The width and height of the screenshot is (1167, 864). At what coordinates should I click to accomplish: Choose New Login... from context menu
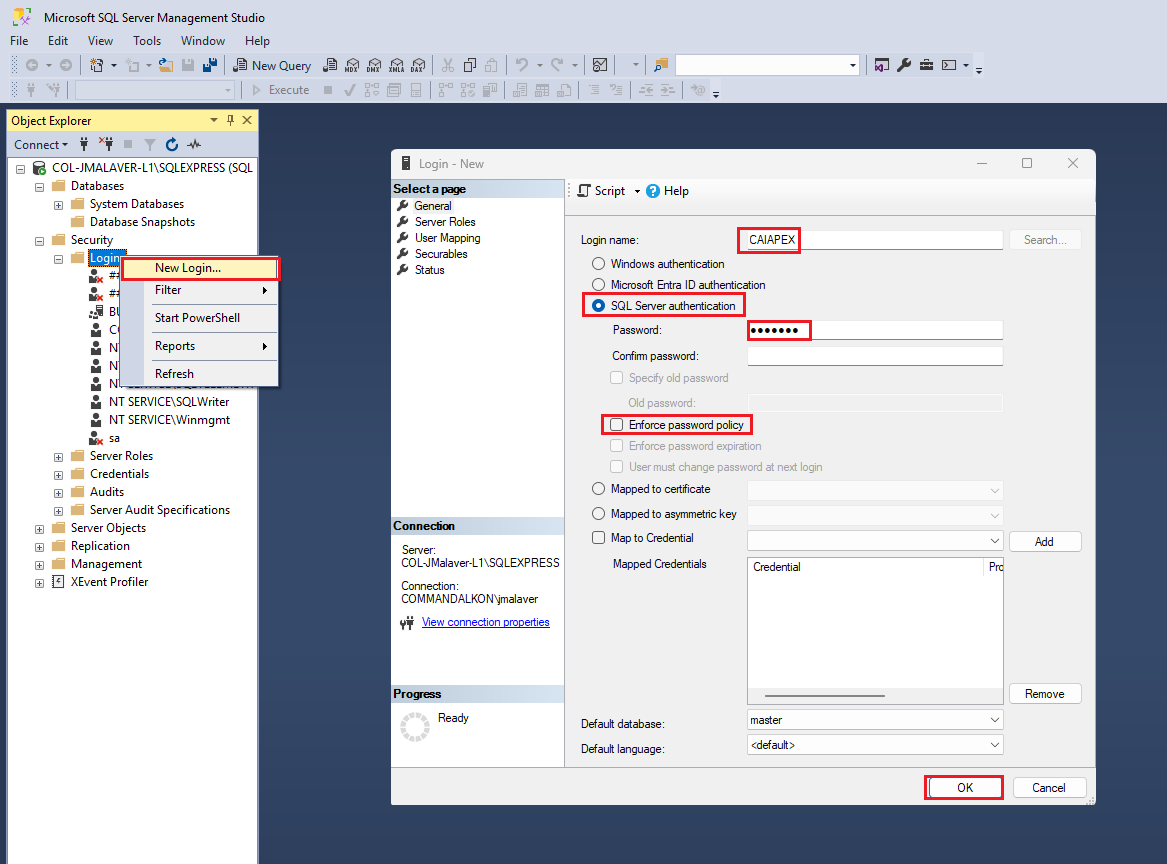(200, 269)
